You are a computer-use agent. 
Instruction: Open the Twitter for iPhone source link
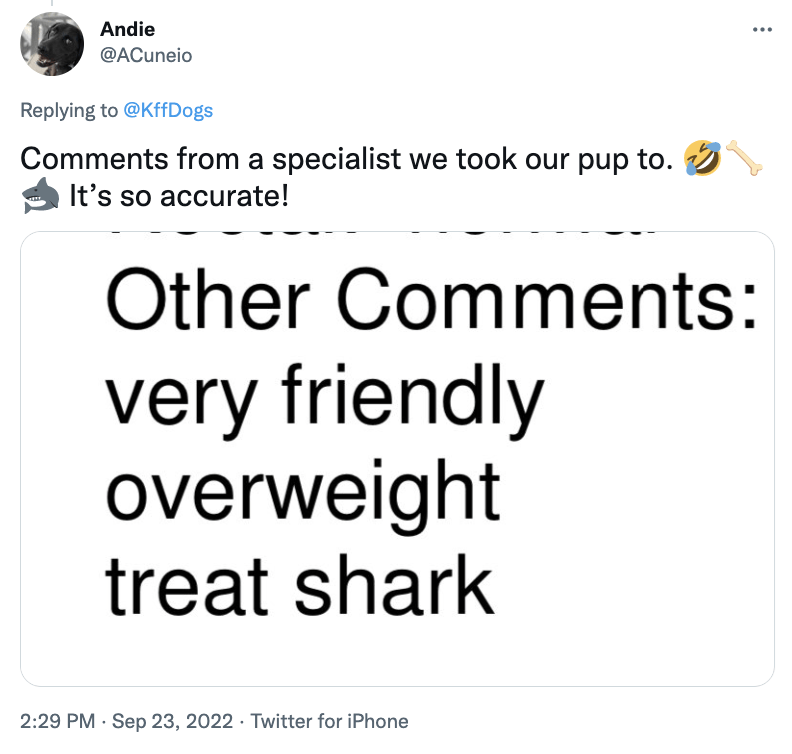point(329,720)
